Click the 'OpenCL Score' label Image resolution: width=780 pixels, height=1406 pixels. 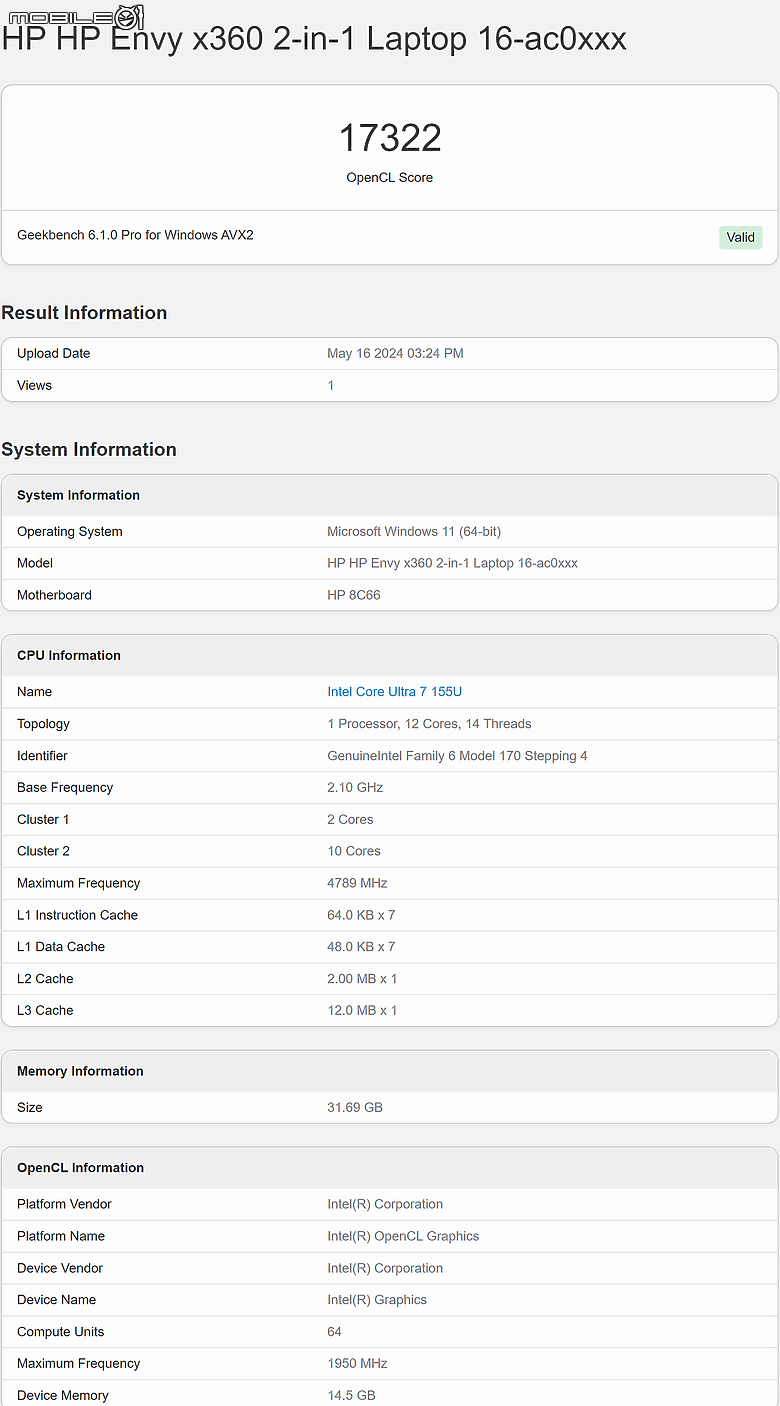pyautogui.click(x=390, y=178)
